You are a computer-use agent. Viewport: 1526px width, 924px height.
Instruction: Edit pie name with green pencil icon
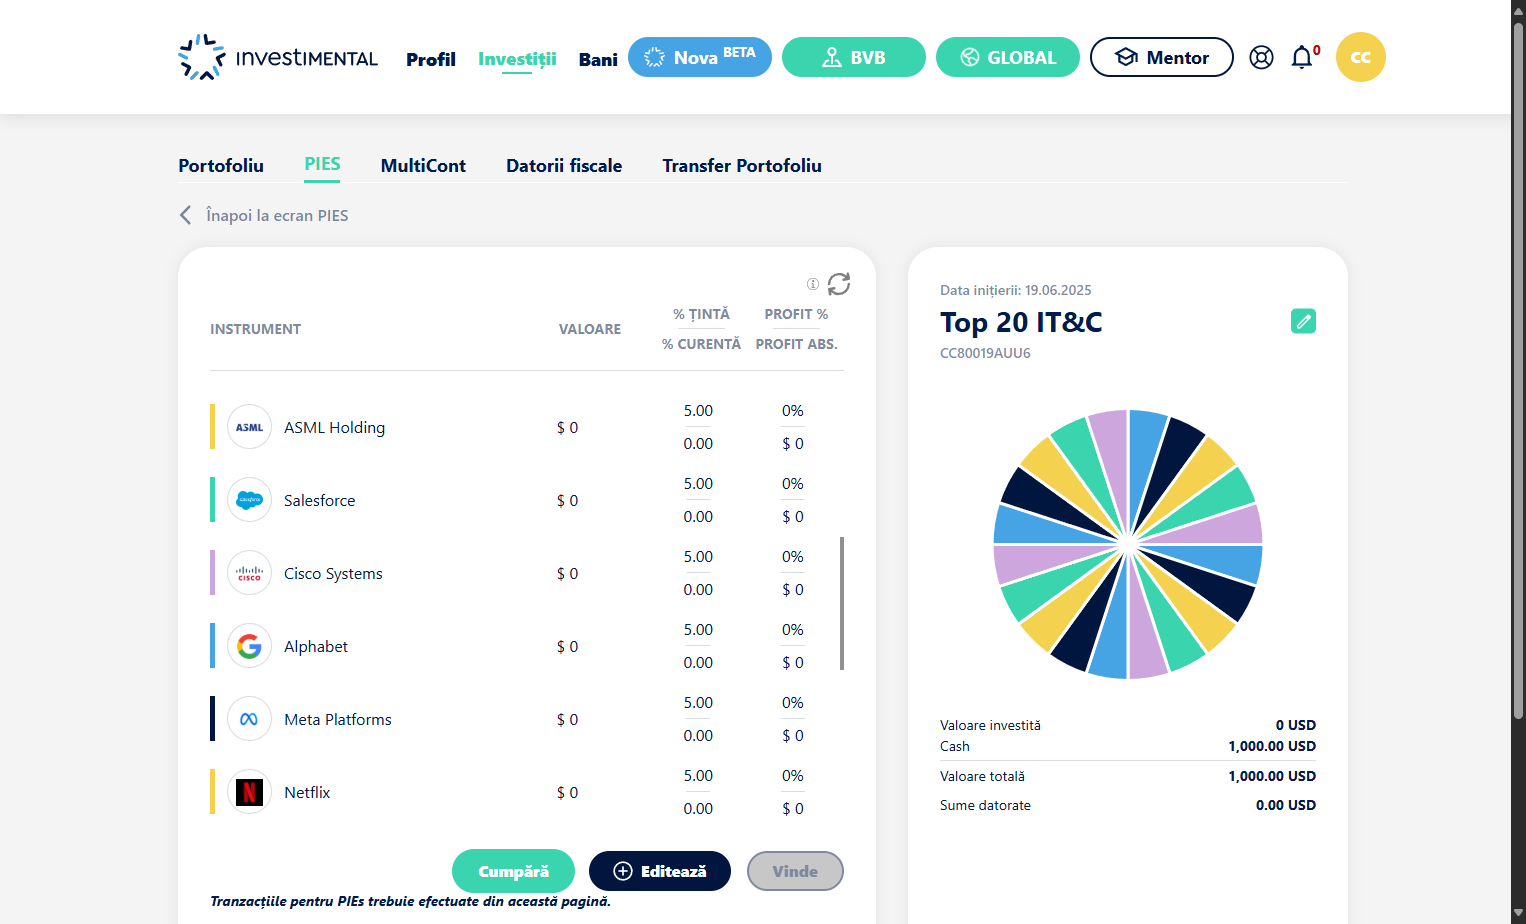pos(1303,321)
